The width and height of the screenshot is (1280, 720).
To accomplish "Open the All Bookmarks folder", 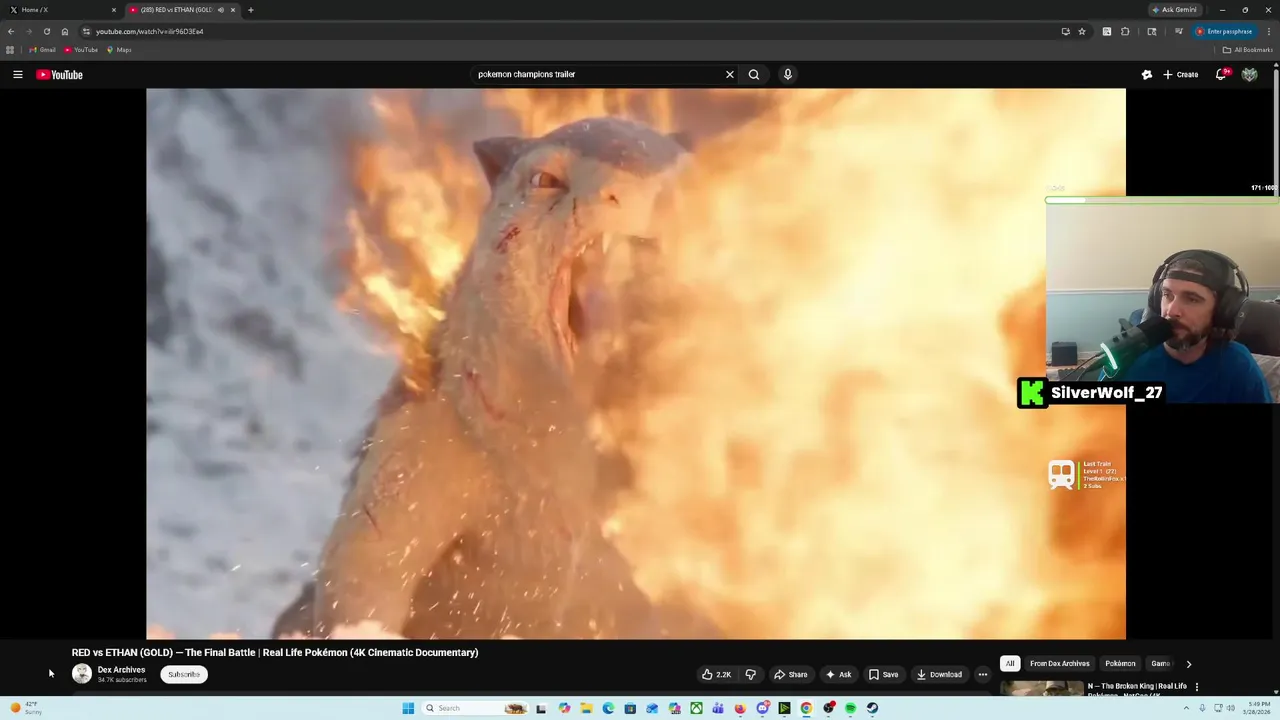I will click(x=1247, y=50).
